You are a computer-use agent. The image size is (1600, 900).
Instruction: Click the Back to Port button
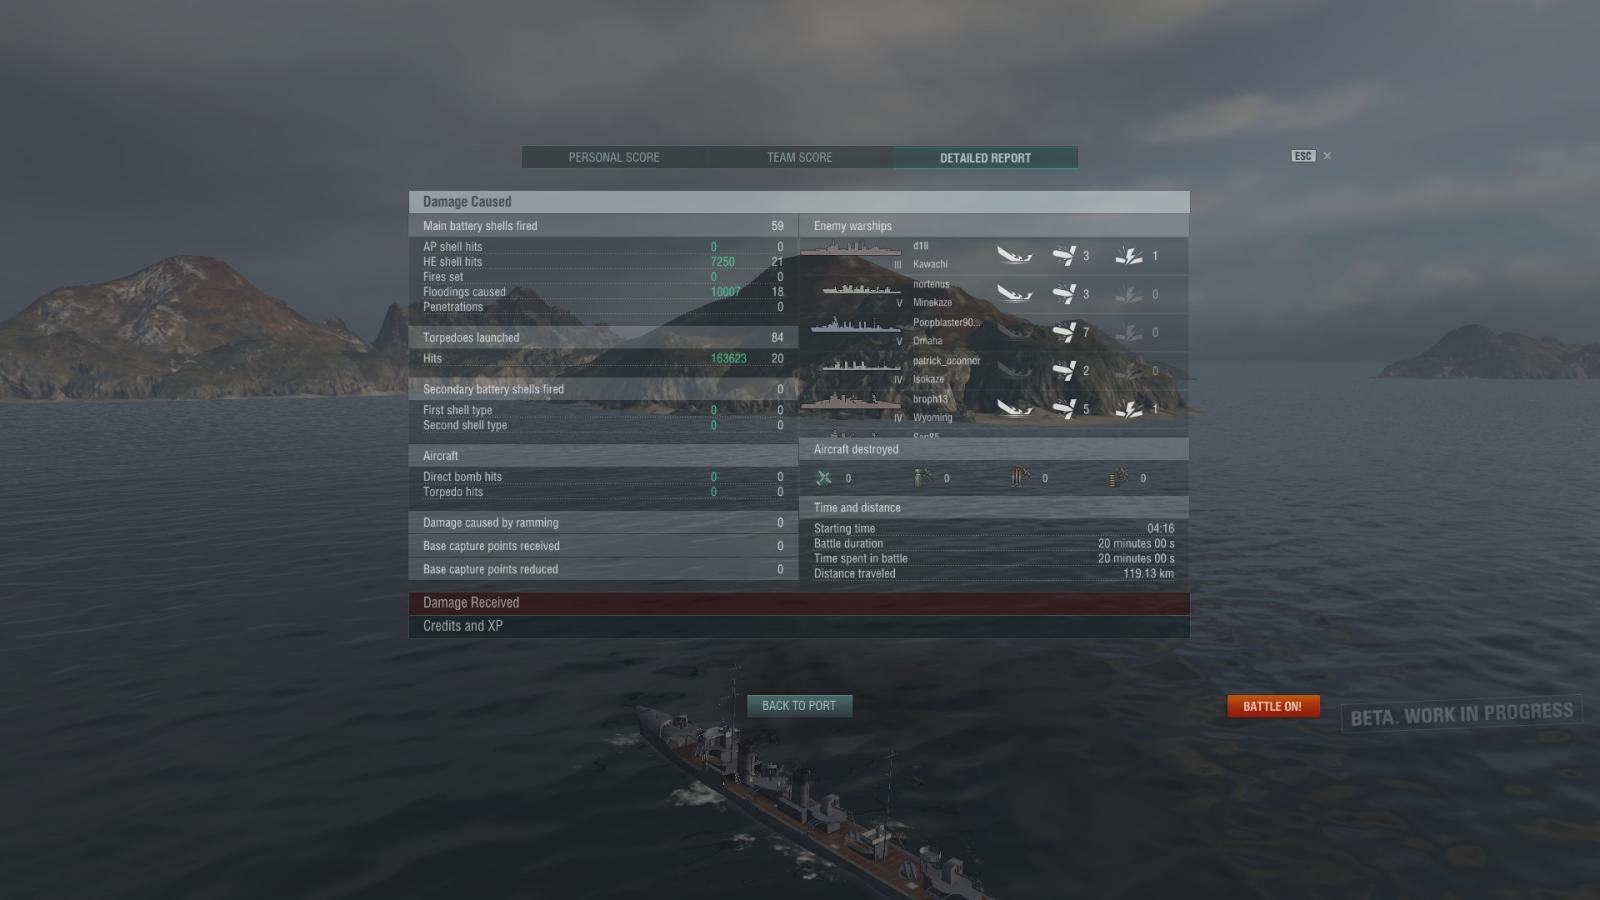[799, 706]
